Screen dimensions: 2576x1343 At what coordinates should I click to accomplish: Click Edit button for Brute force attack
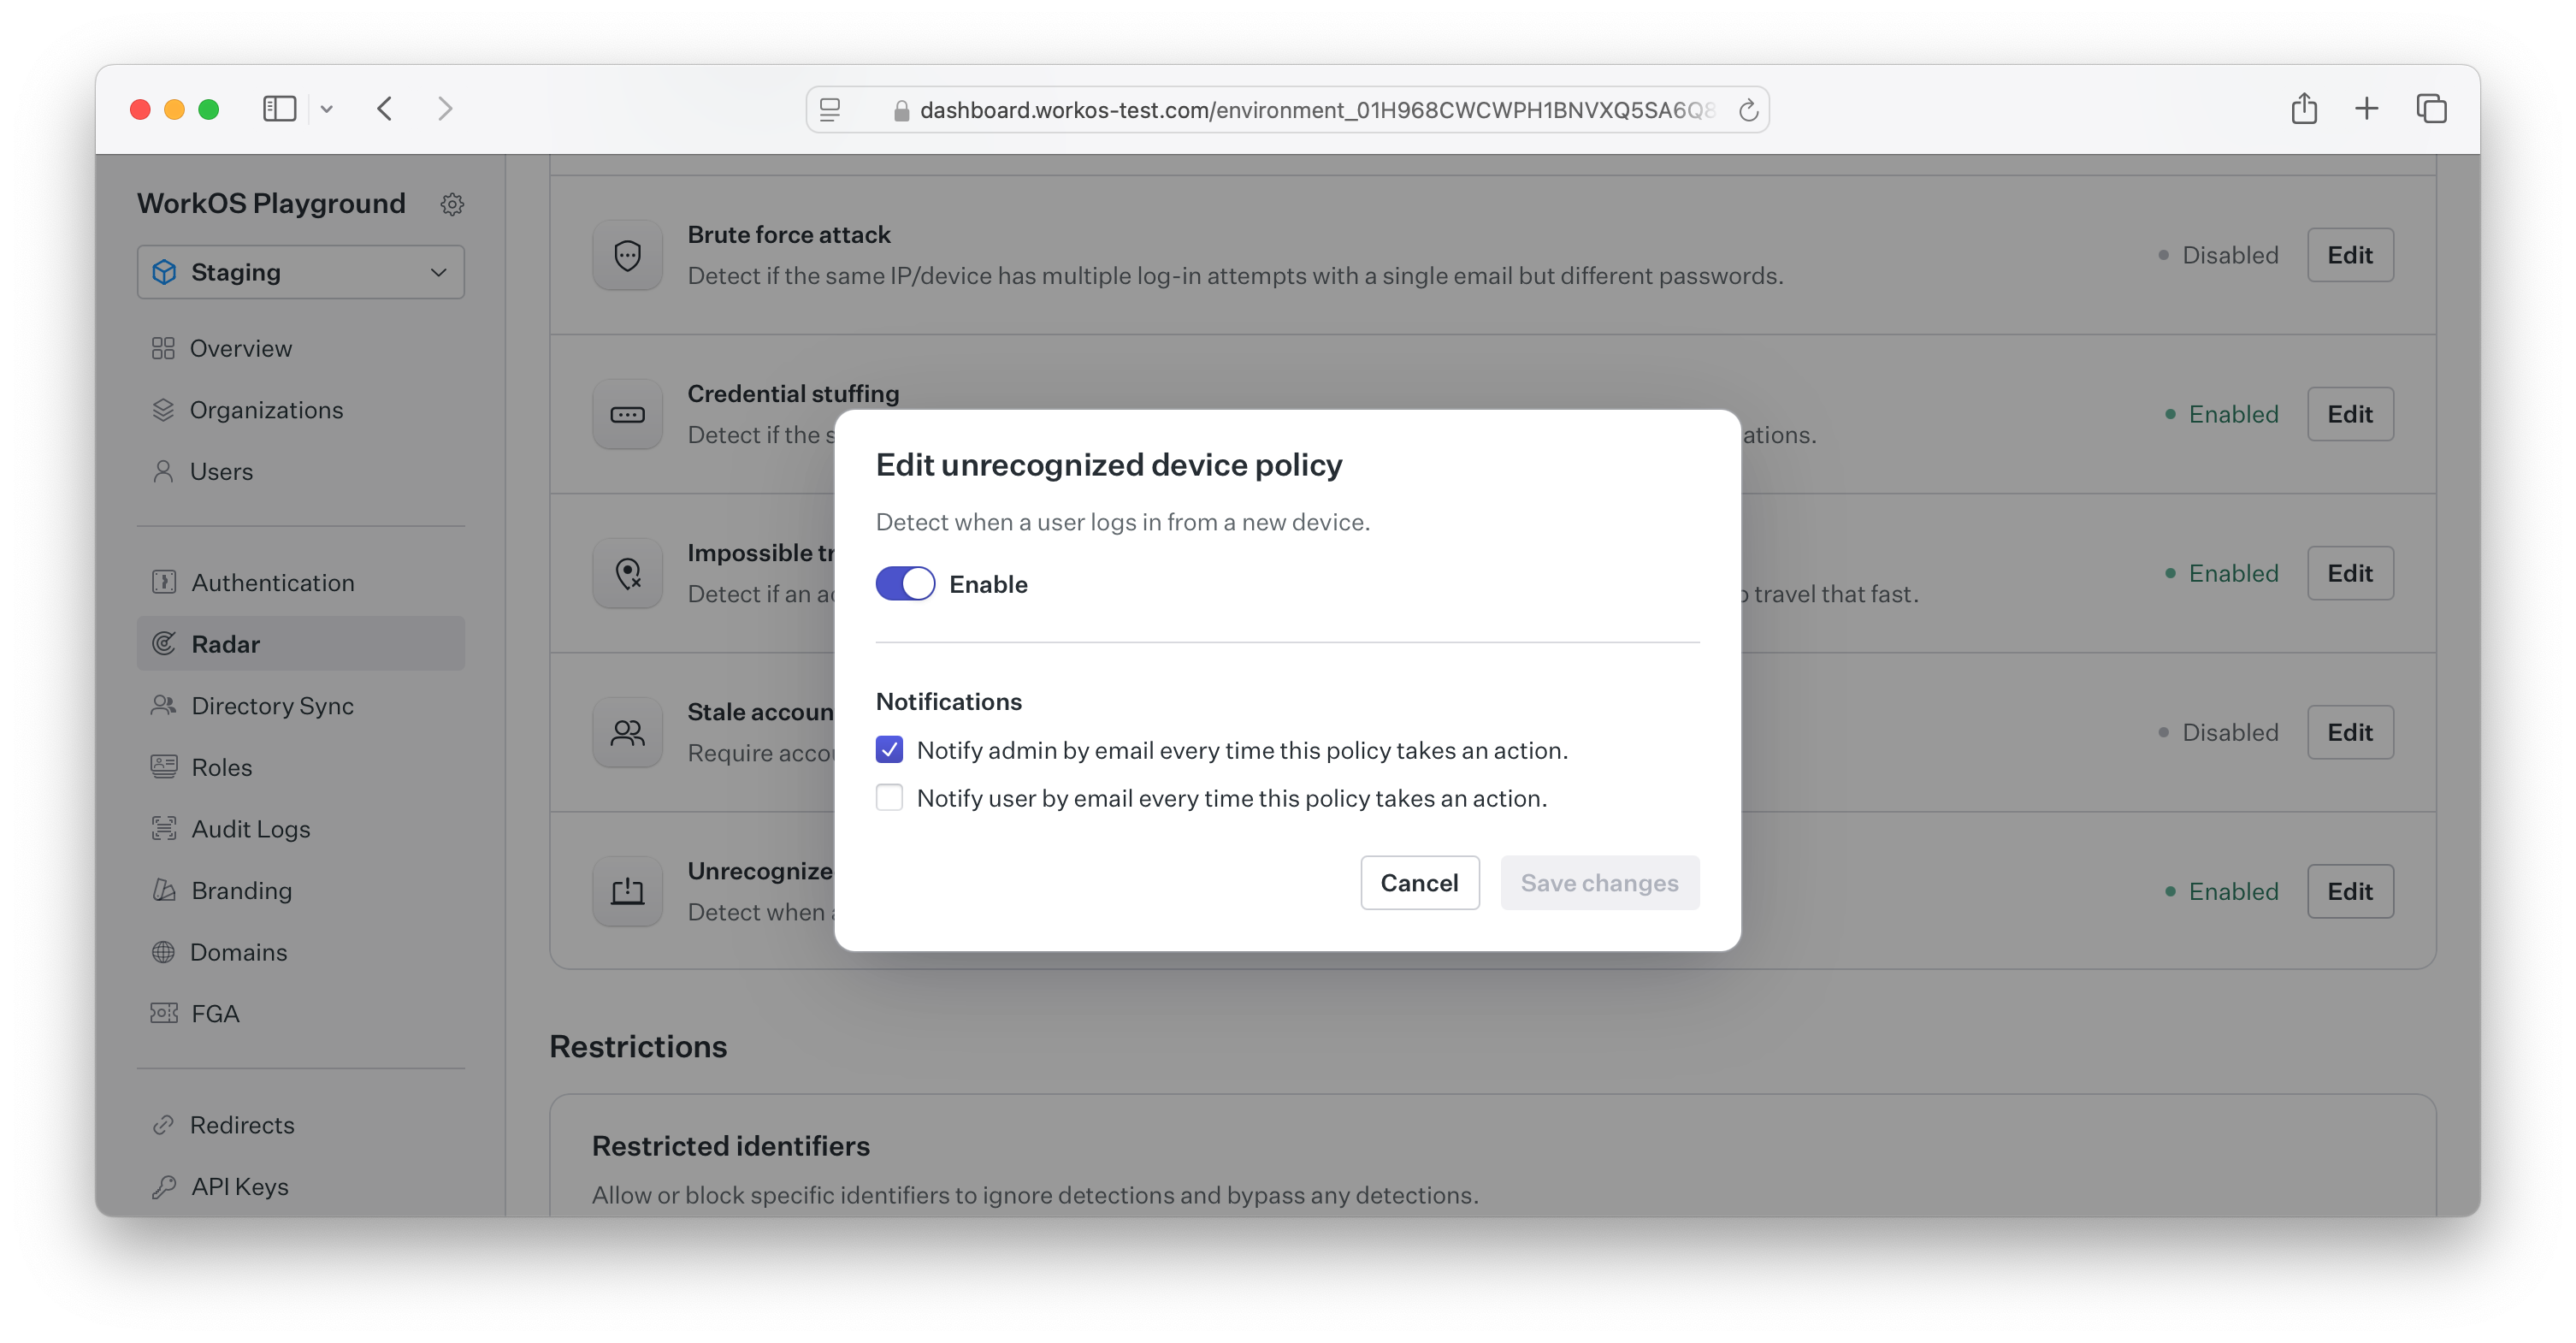(2351, 254)
